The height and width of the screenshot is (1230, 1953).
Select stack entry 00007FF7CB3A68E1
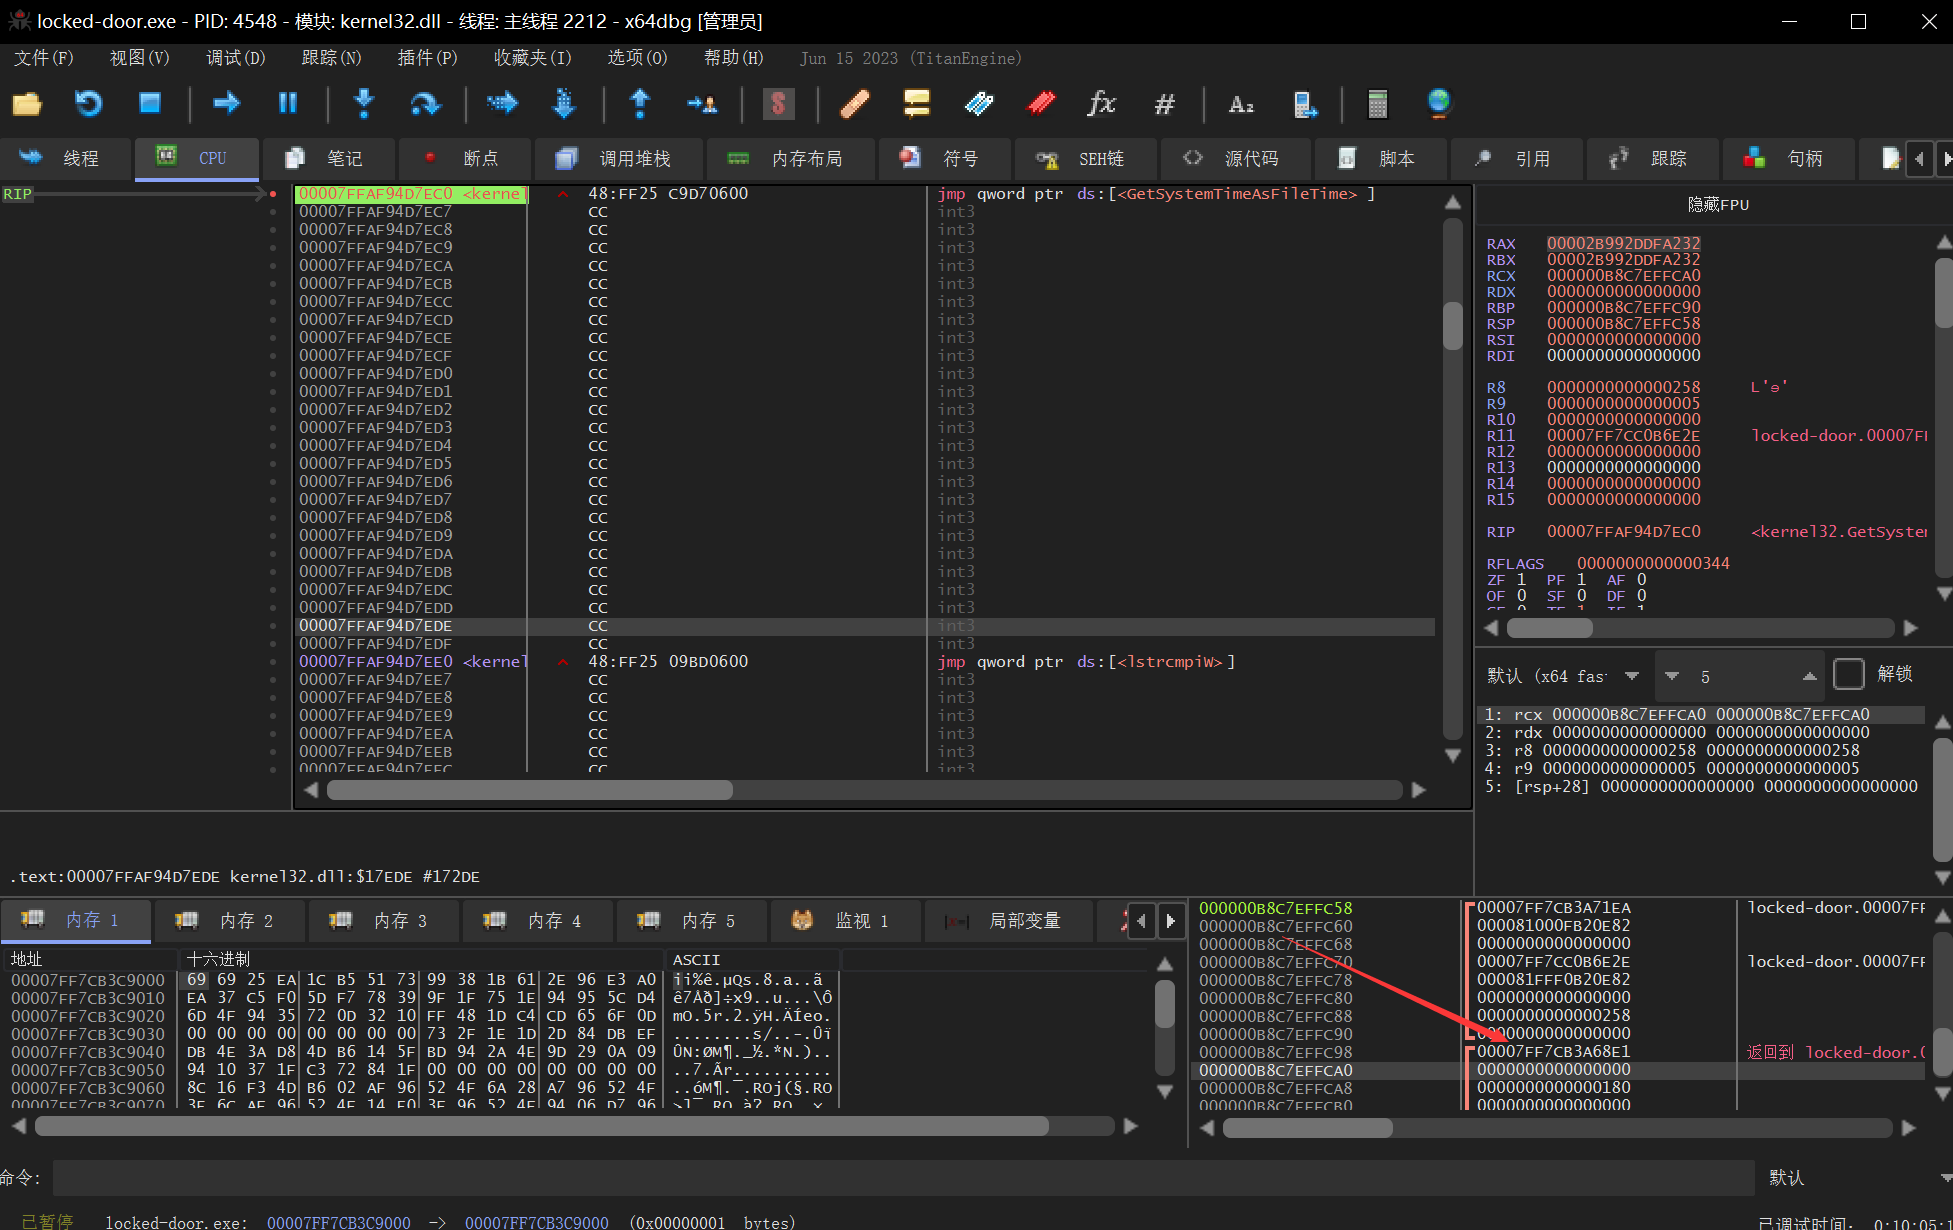pyautogui.click(x=1553, y=1052)
